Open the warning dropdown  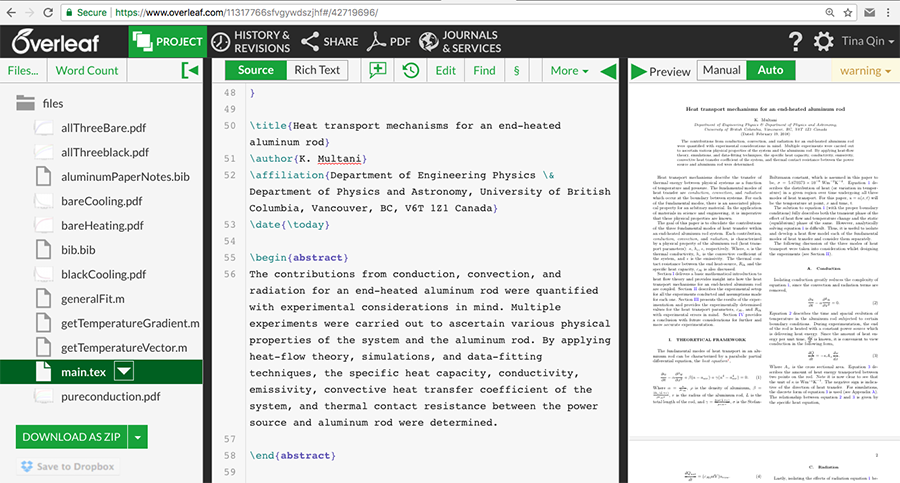click(x=865, y=71)
